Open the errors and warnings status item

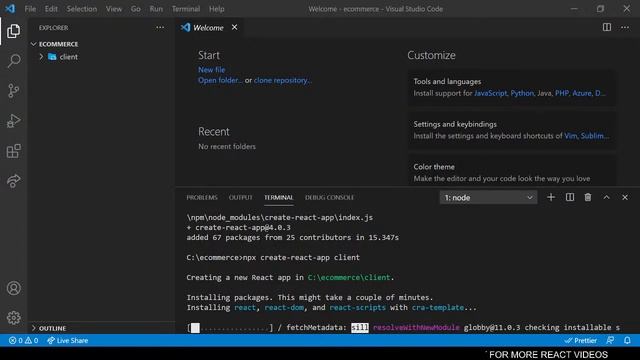(24, 340)
